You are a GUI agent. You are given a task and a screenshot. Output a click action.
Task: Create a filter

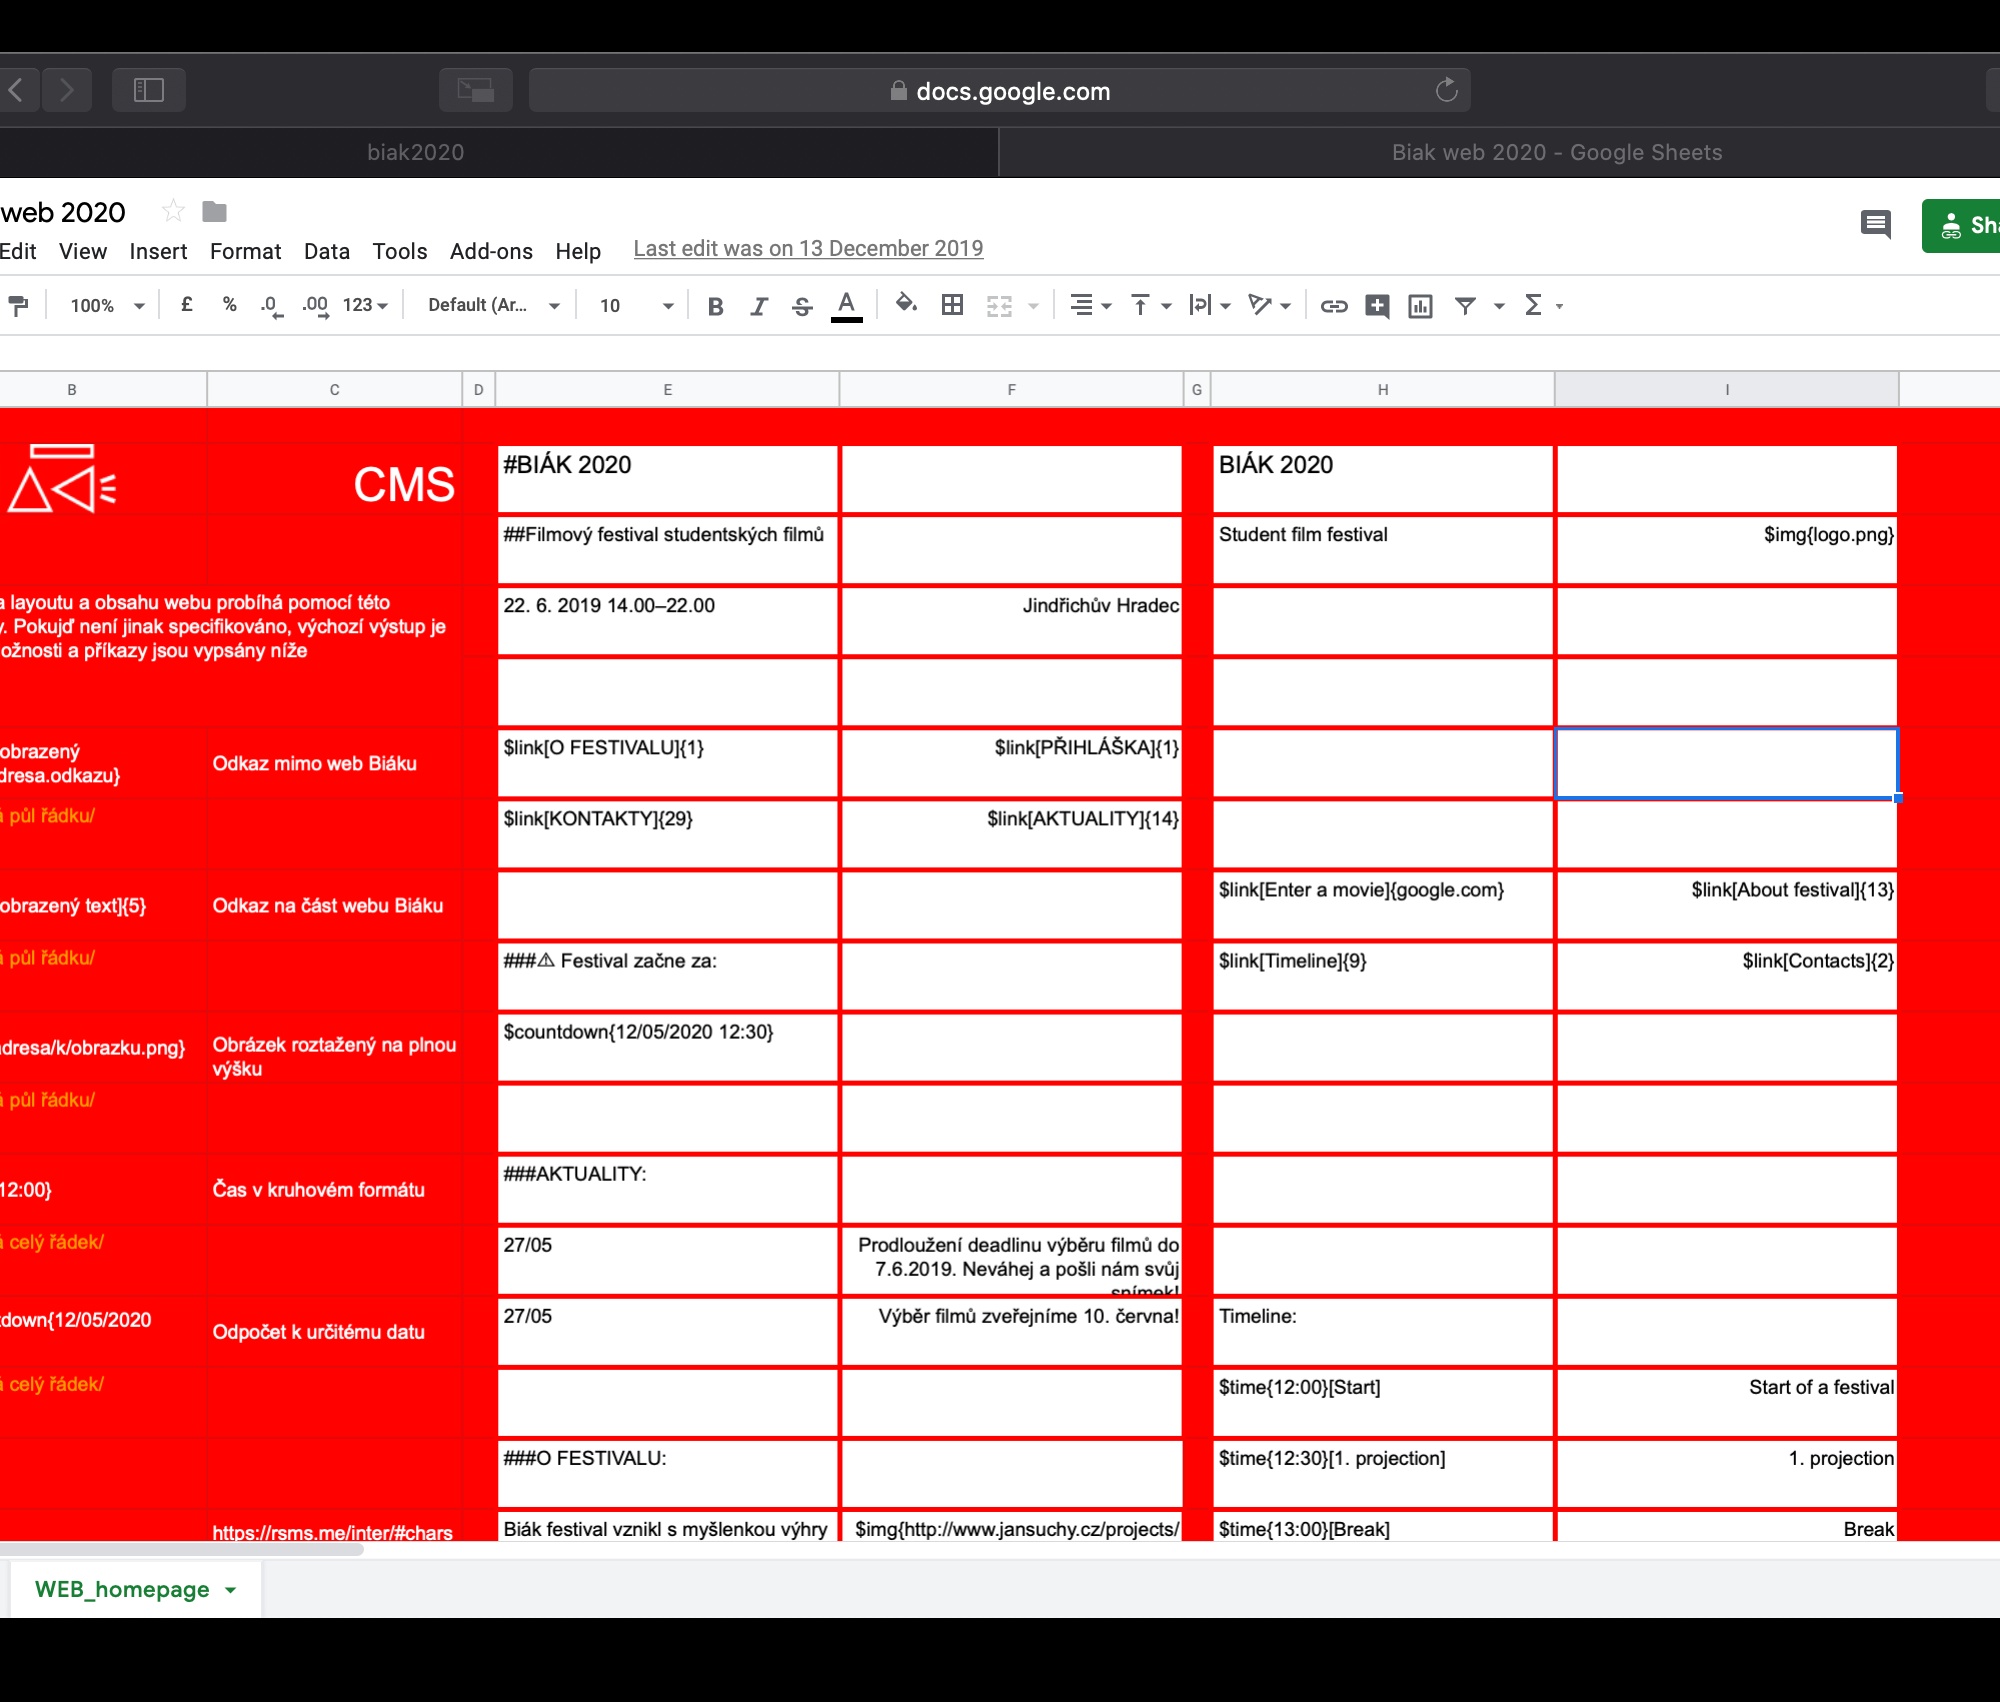pos(1465,306)
